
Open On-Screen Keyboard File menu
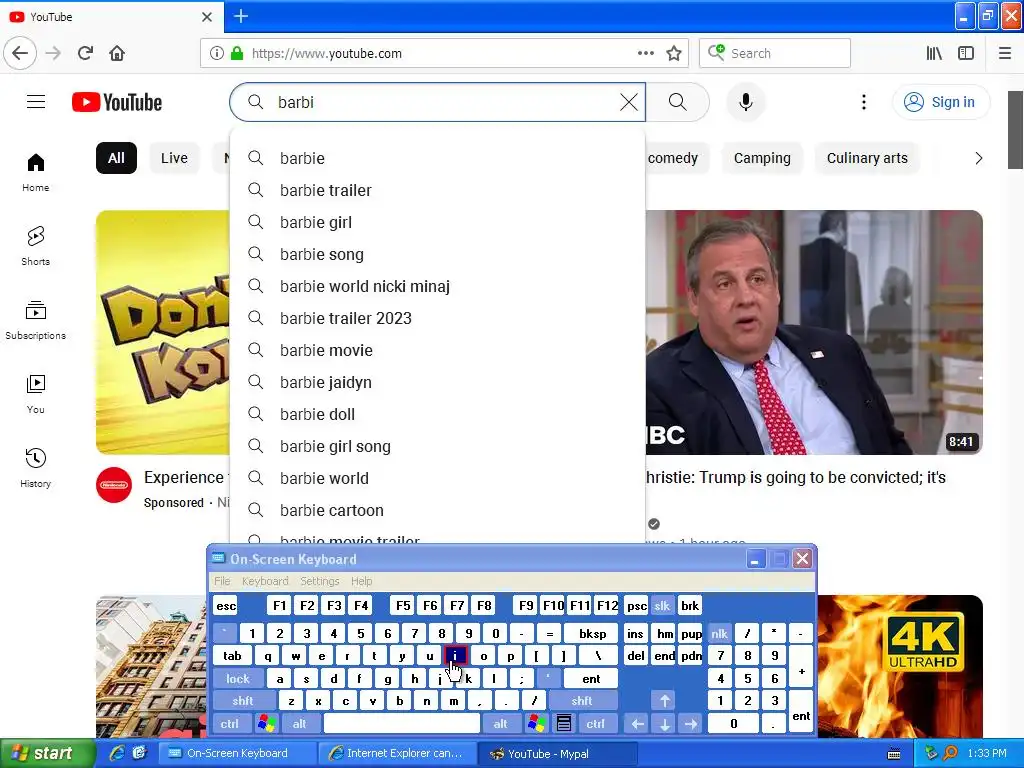pos(222,581)
